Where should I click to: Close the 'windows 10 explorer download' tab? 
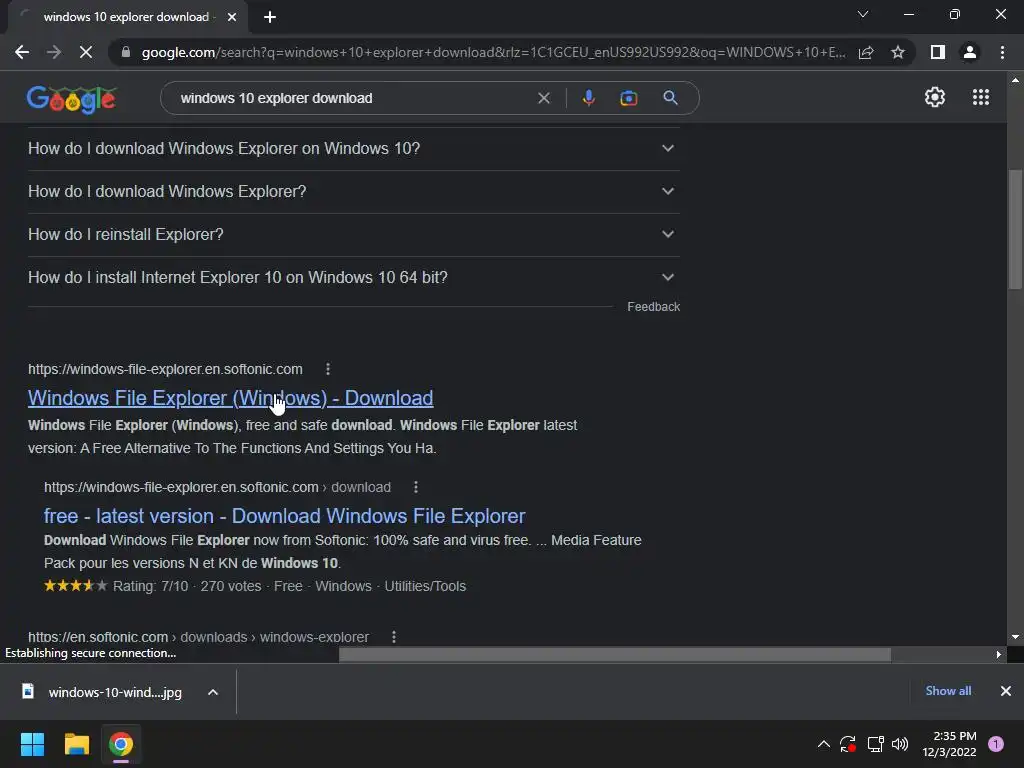tap(232, 17)
